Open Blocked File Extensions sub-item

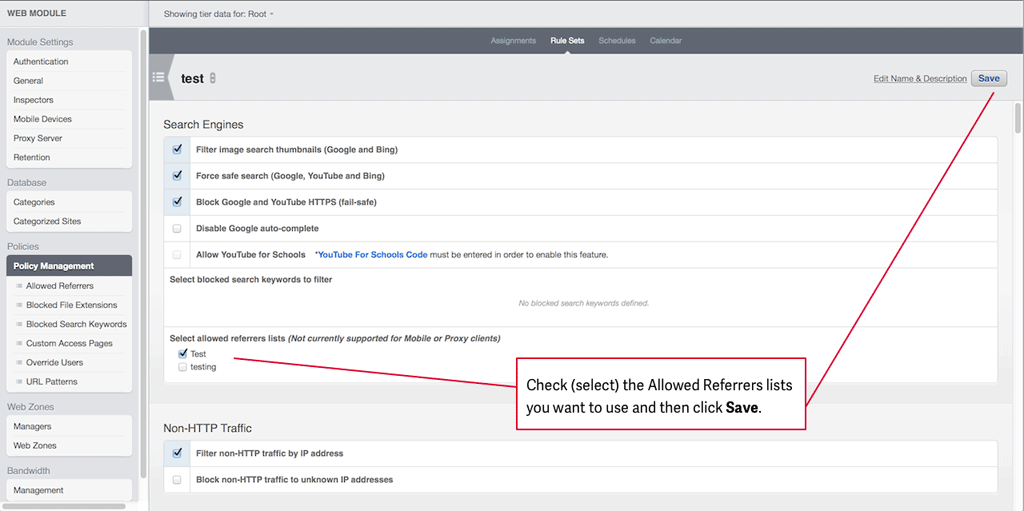[72, 305]
